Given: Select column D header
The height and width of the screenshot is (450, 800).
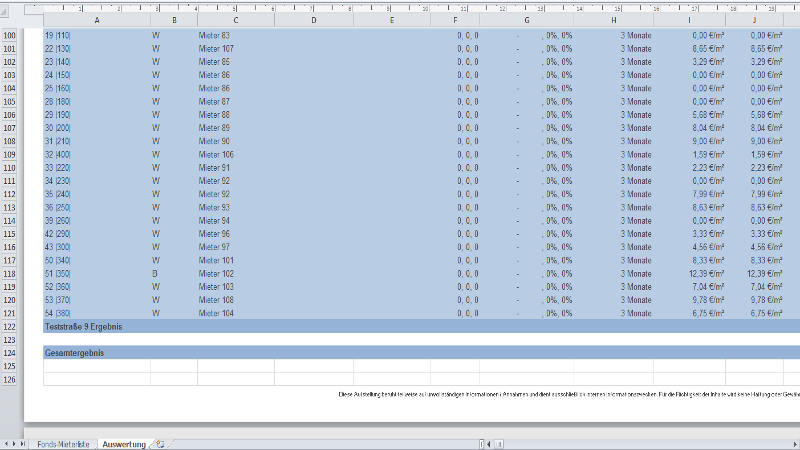Looking at the screenshot, I should tap(314, 20).
